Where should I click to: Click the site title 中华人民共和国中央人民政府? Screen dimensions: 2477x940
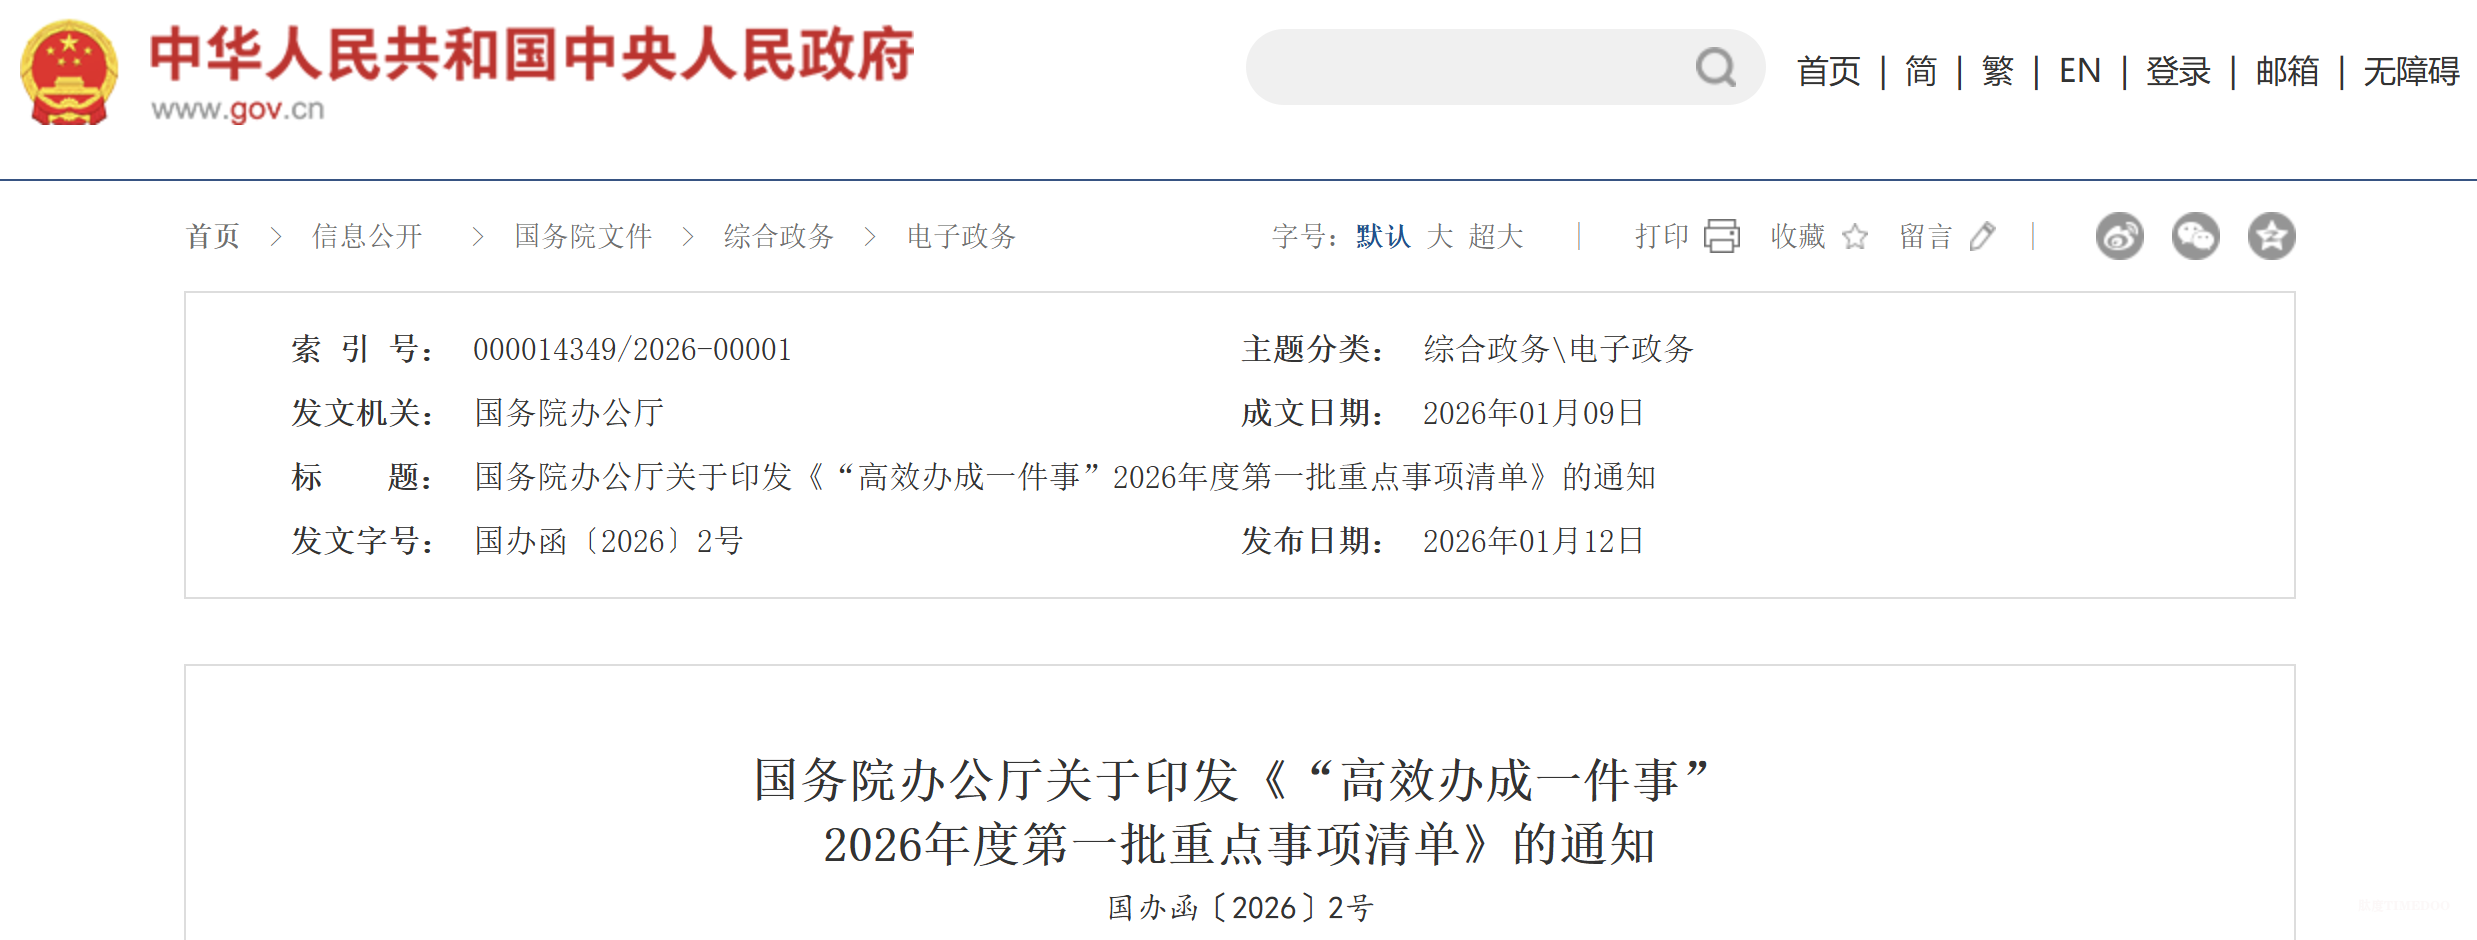pyautogui.click(x=532, y=55)
